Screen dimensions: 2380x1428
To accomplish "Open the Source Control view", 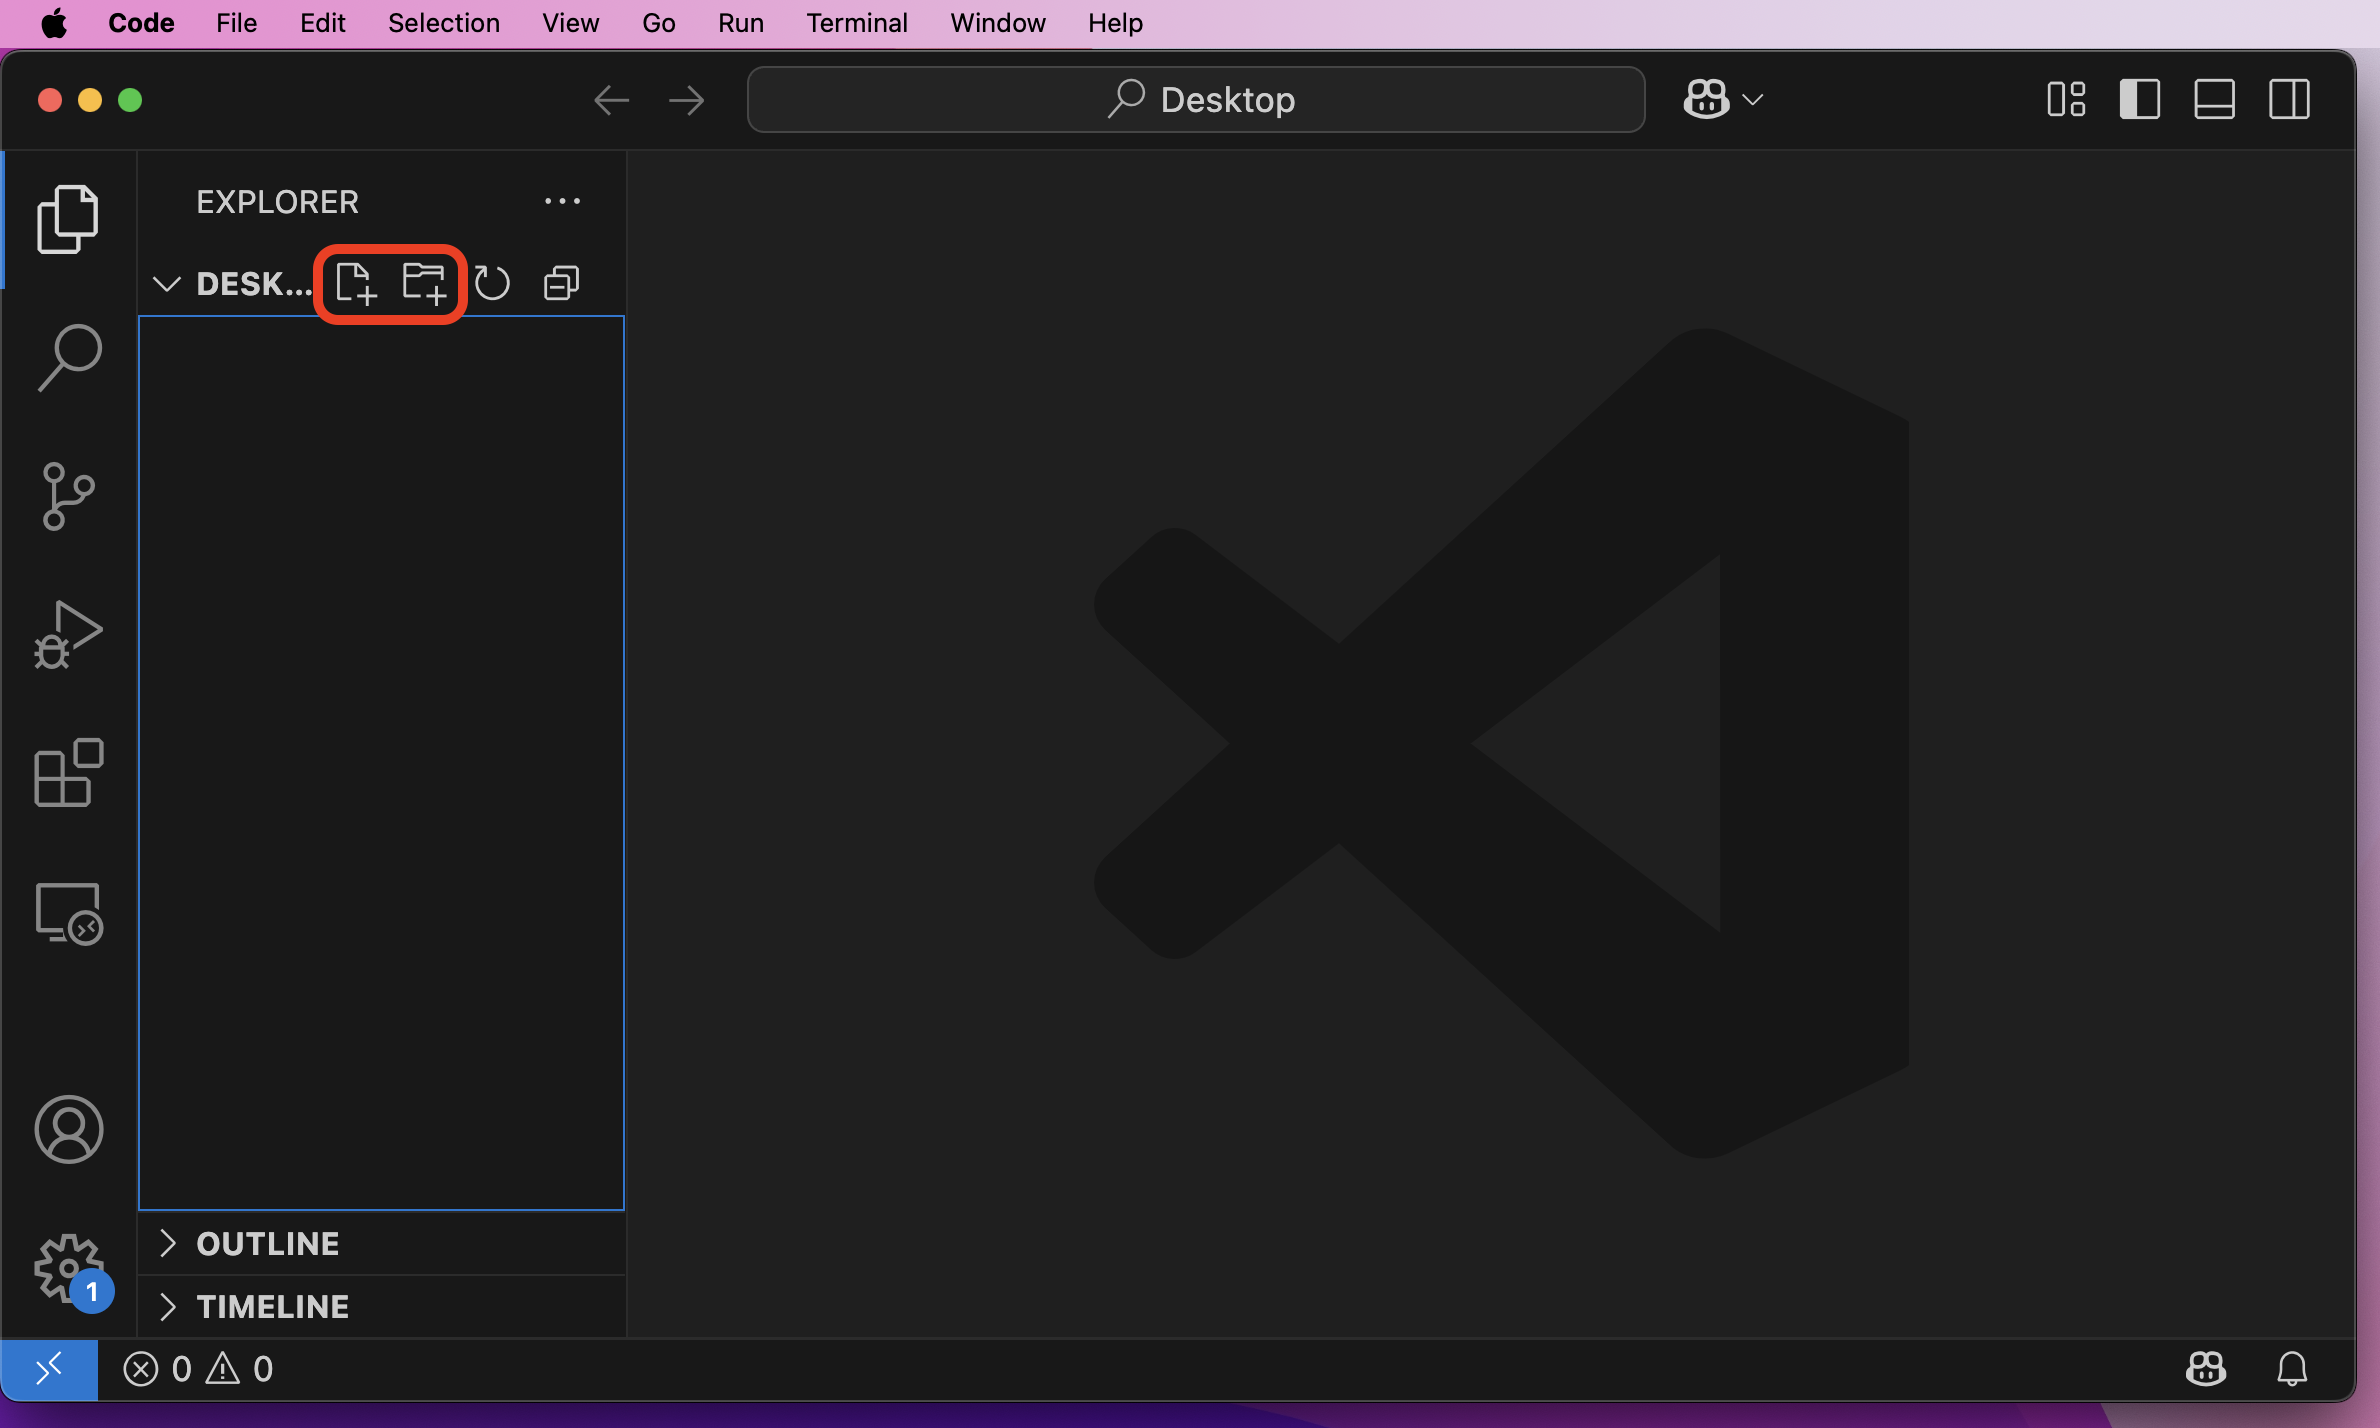I will click(x=68, y=496).
